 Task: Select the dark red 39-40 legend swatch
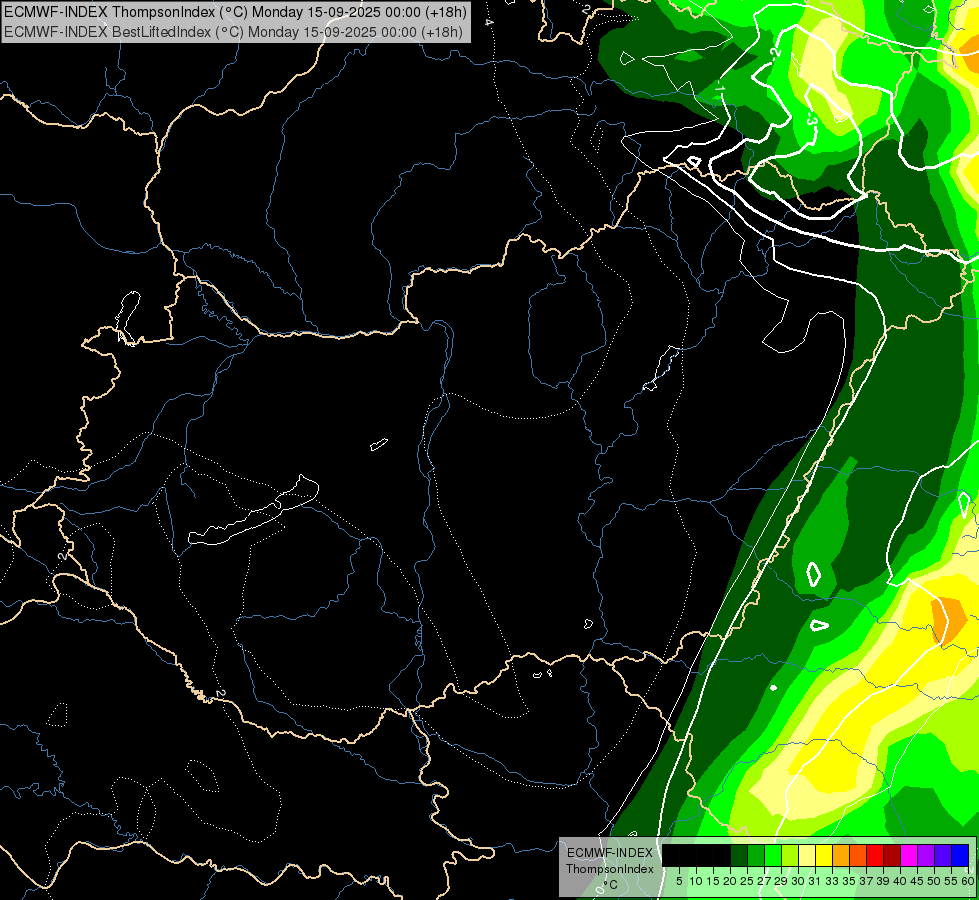pos(892,855)
